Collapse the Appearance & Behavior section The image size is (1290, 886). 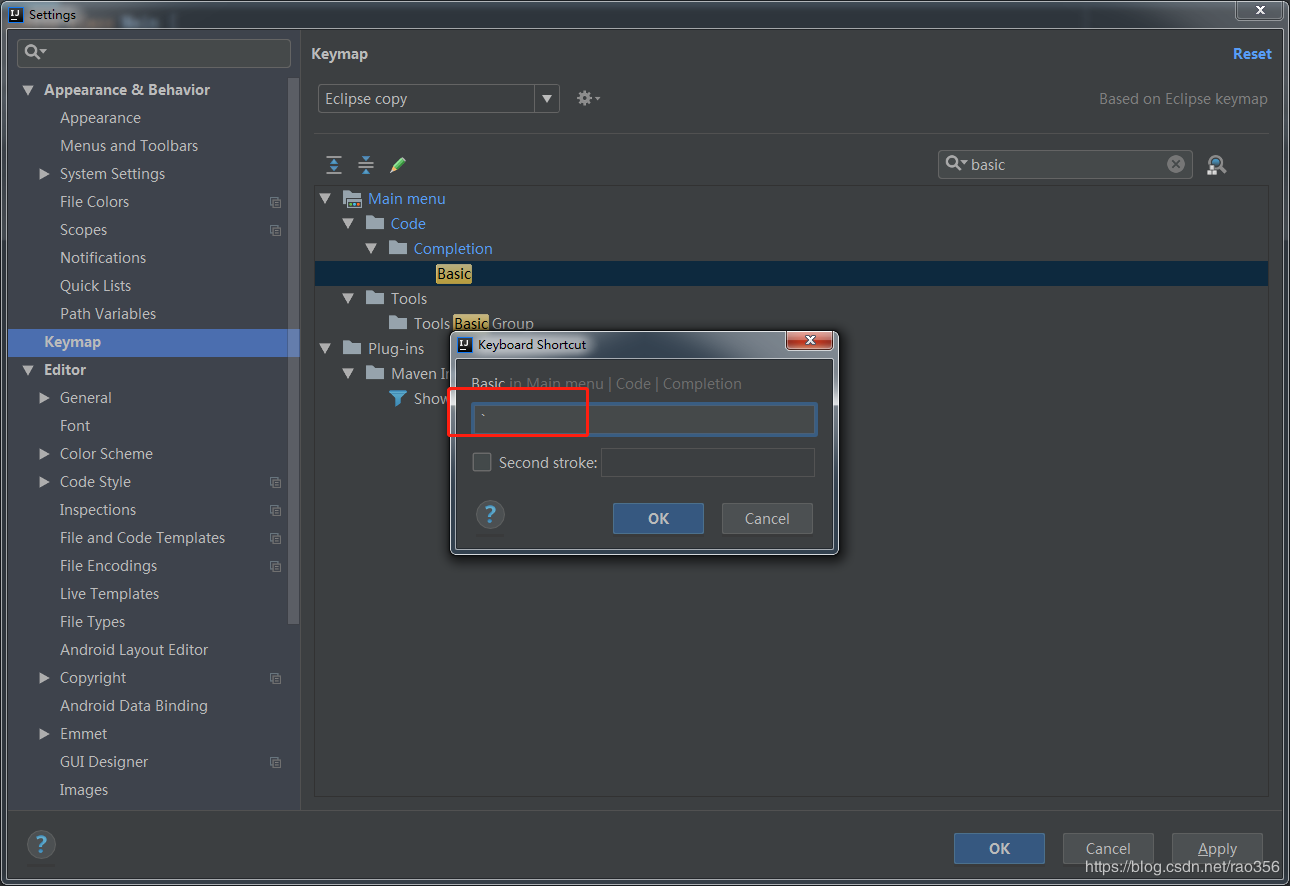pyautogui.click(x=28, y=90)
